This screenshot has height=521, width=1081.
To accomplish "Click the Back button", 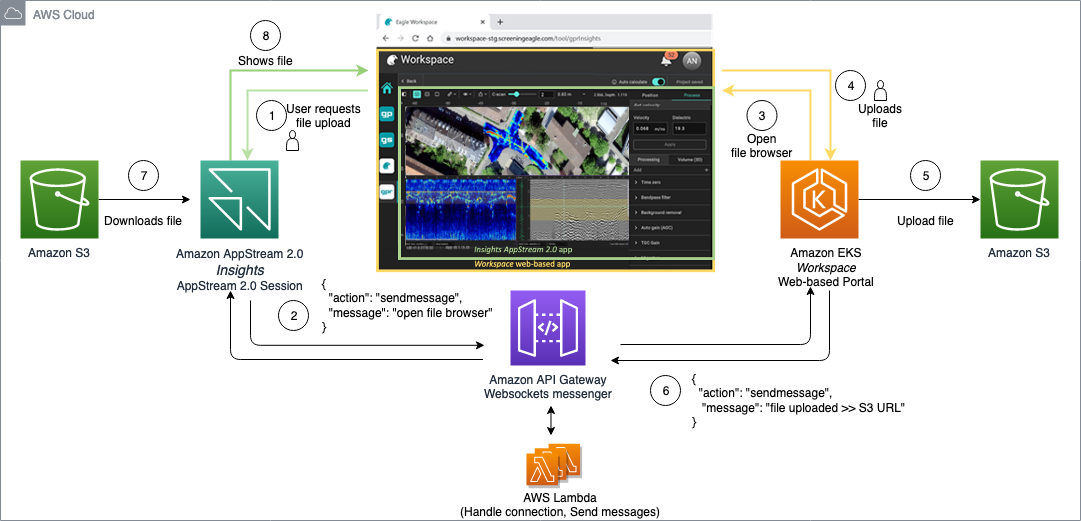I will 411,81.
